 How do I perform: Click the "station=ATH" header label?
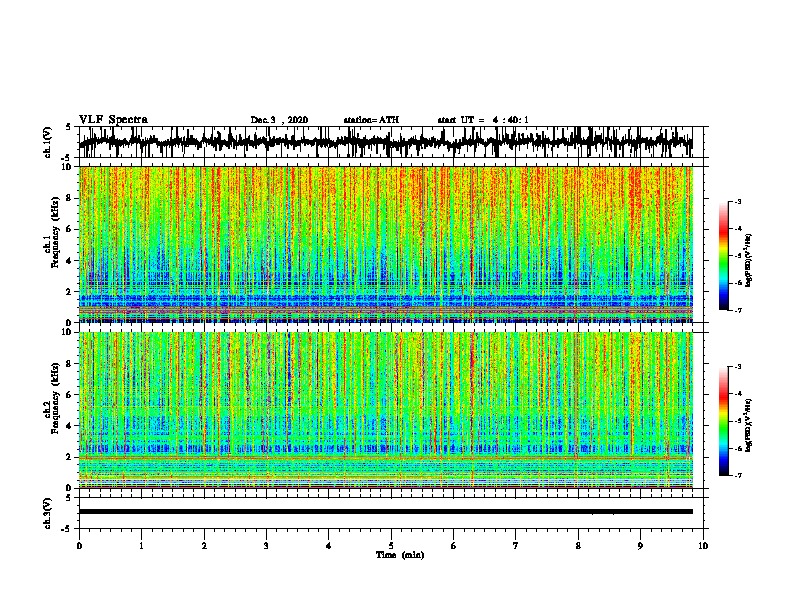pyautogui.click(x=371, y=120)
